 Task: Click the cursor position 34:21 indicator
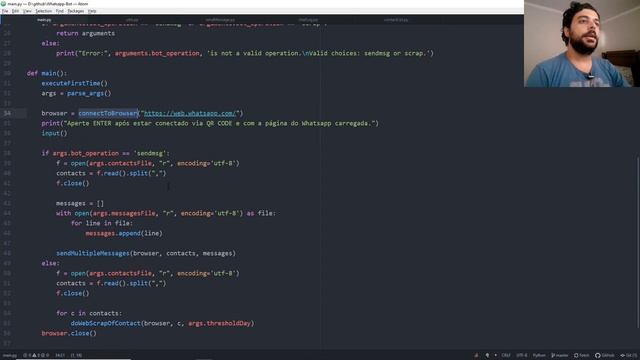[x=60, y=356]
